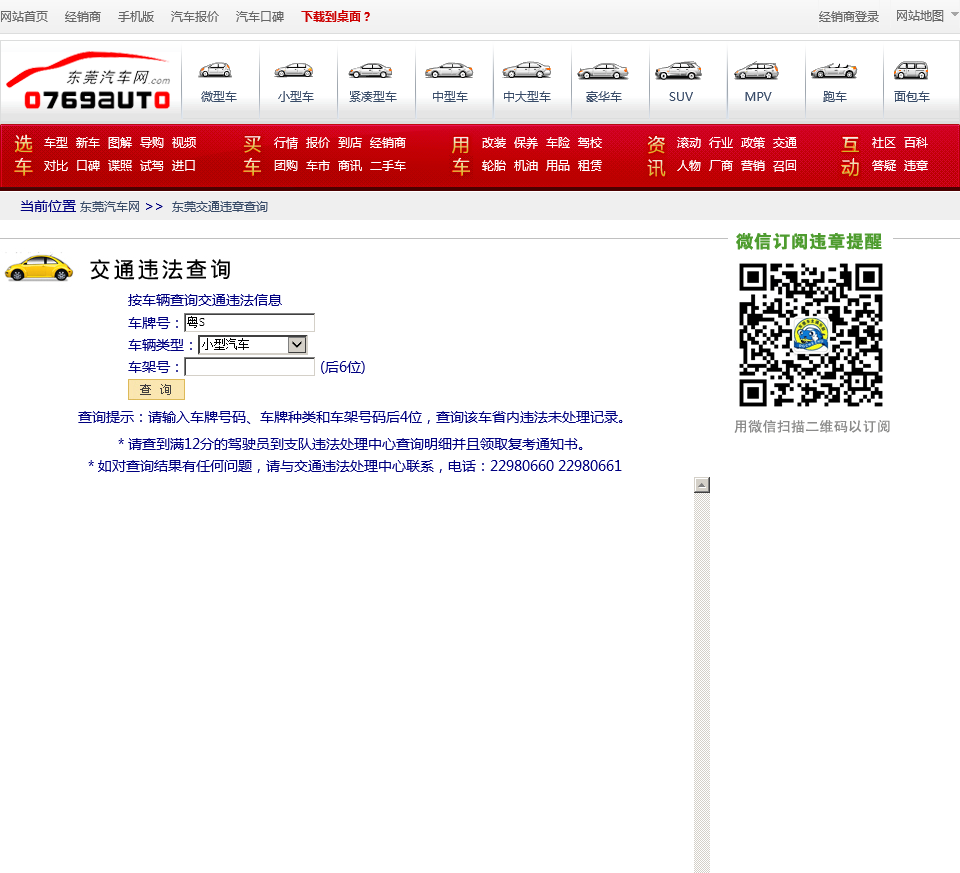
Task: Click 东莞交通违章查询 in the breadcrumb
Action: tap(220, 207)
